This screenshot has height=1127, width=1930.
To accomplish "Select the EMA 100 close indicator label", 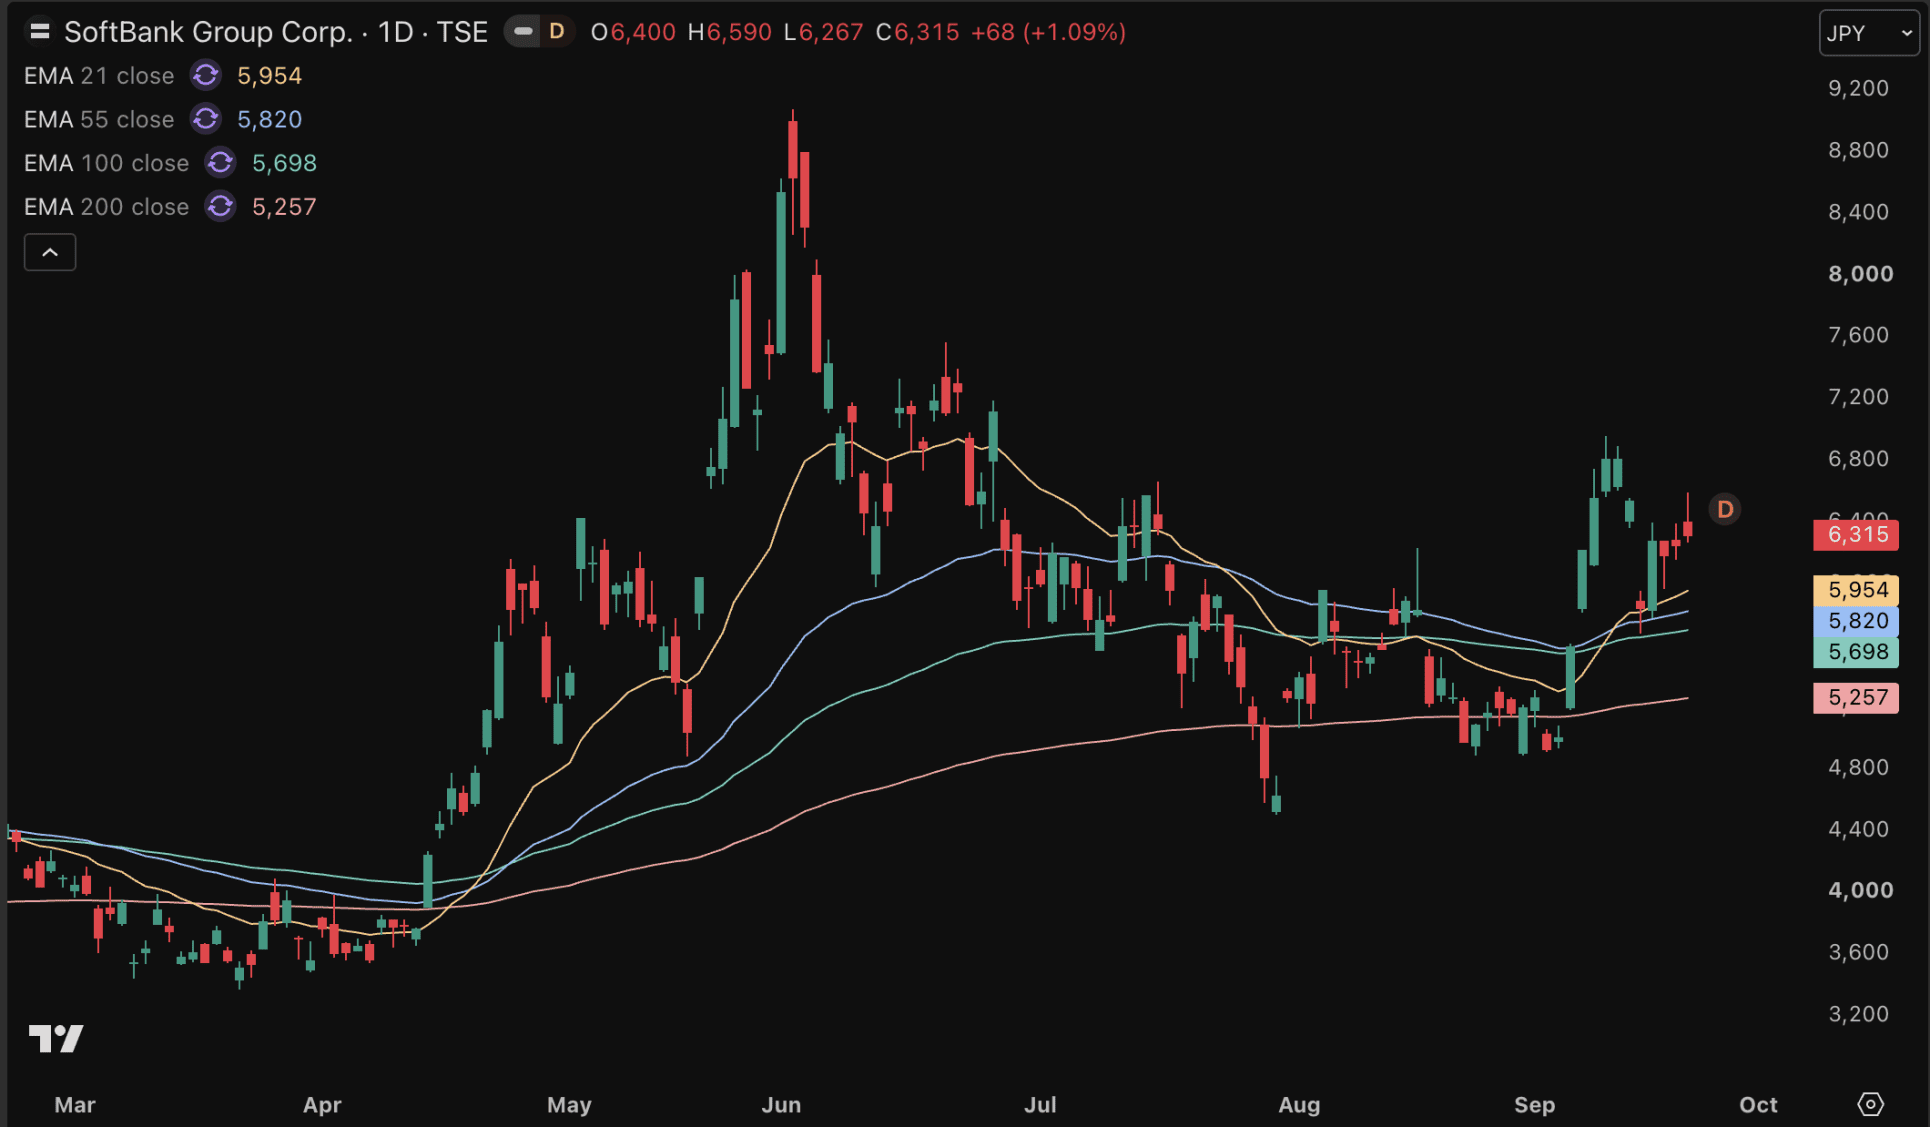I will 106,163.
